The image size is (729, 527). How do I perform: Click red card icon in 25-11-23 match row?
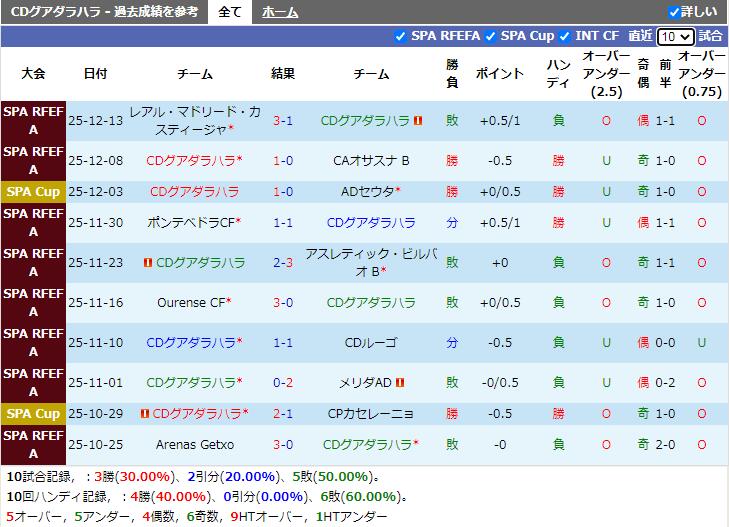pos(147,263)
